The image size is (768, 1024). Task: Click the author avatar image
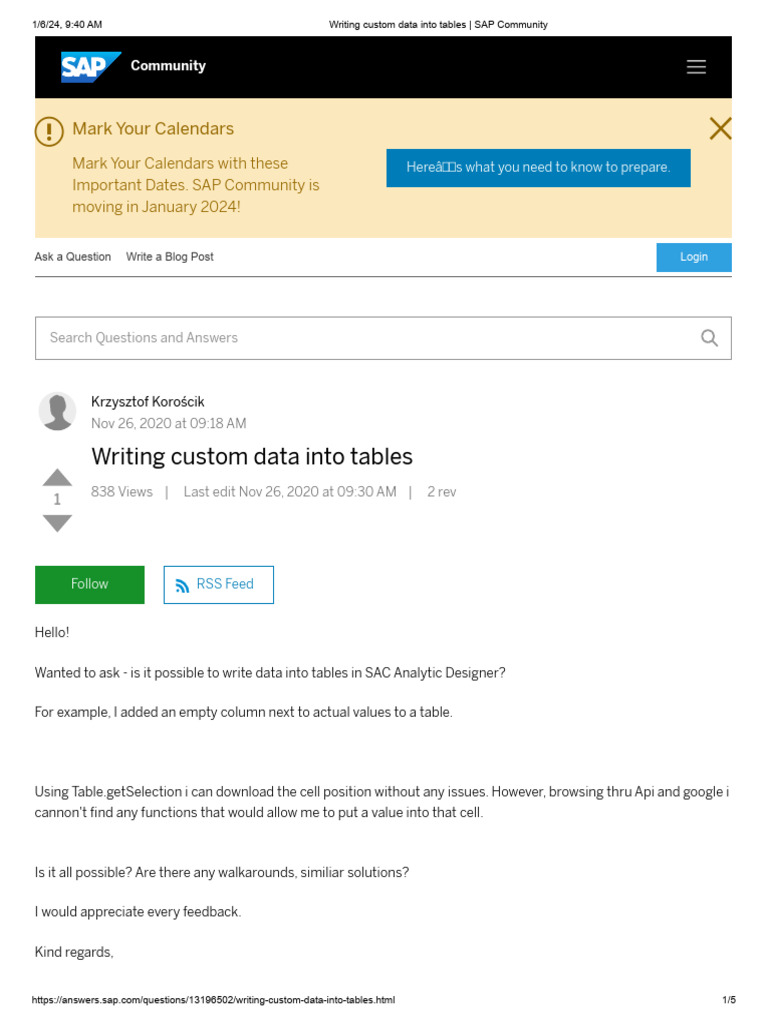tap(57, 411)
